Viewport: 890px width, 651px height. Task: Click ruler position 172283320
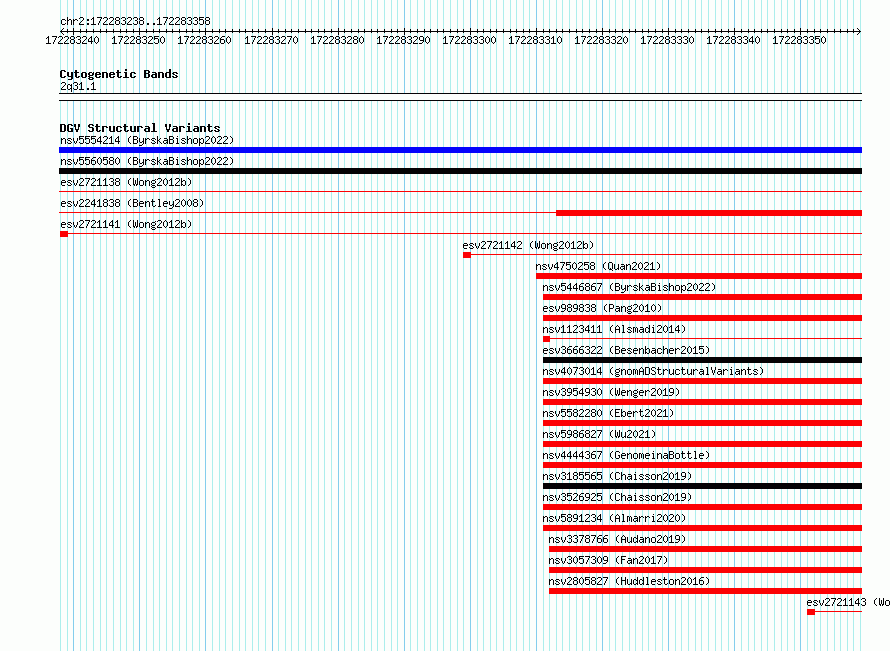[601, 40]
